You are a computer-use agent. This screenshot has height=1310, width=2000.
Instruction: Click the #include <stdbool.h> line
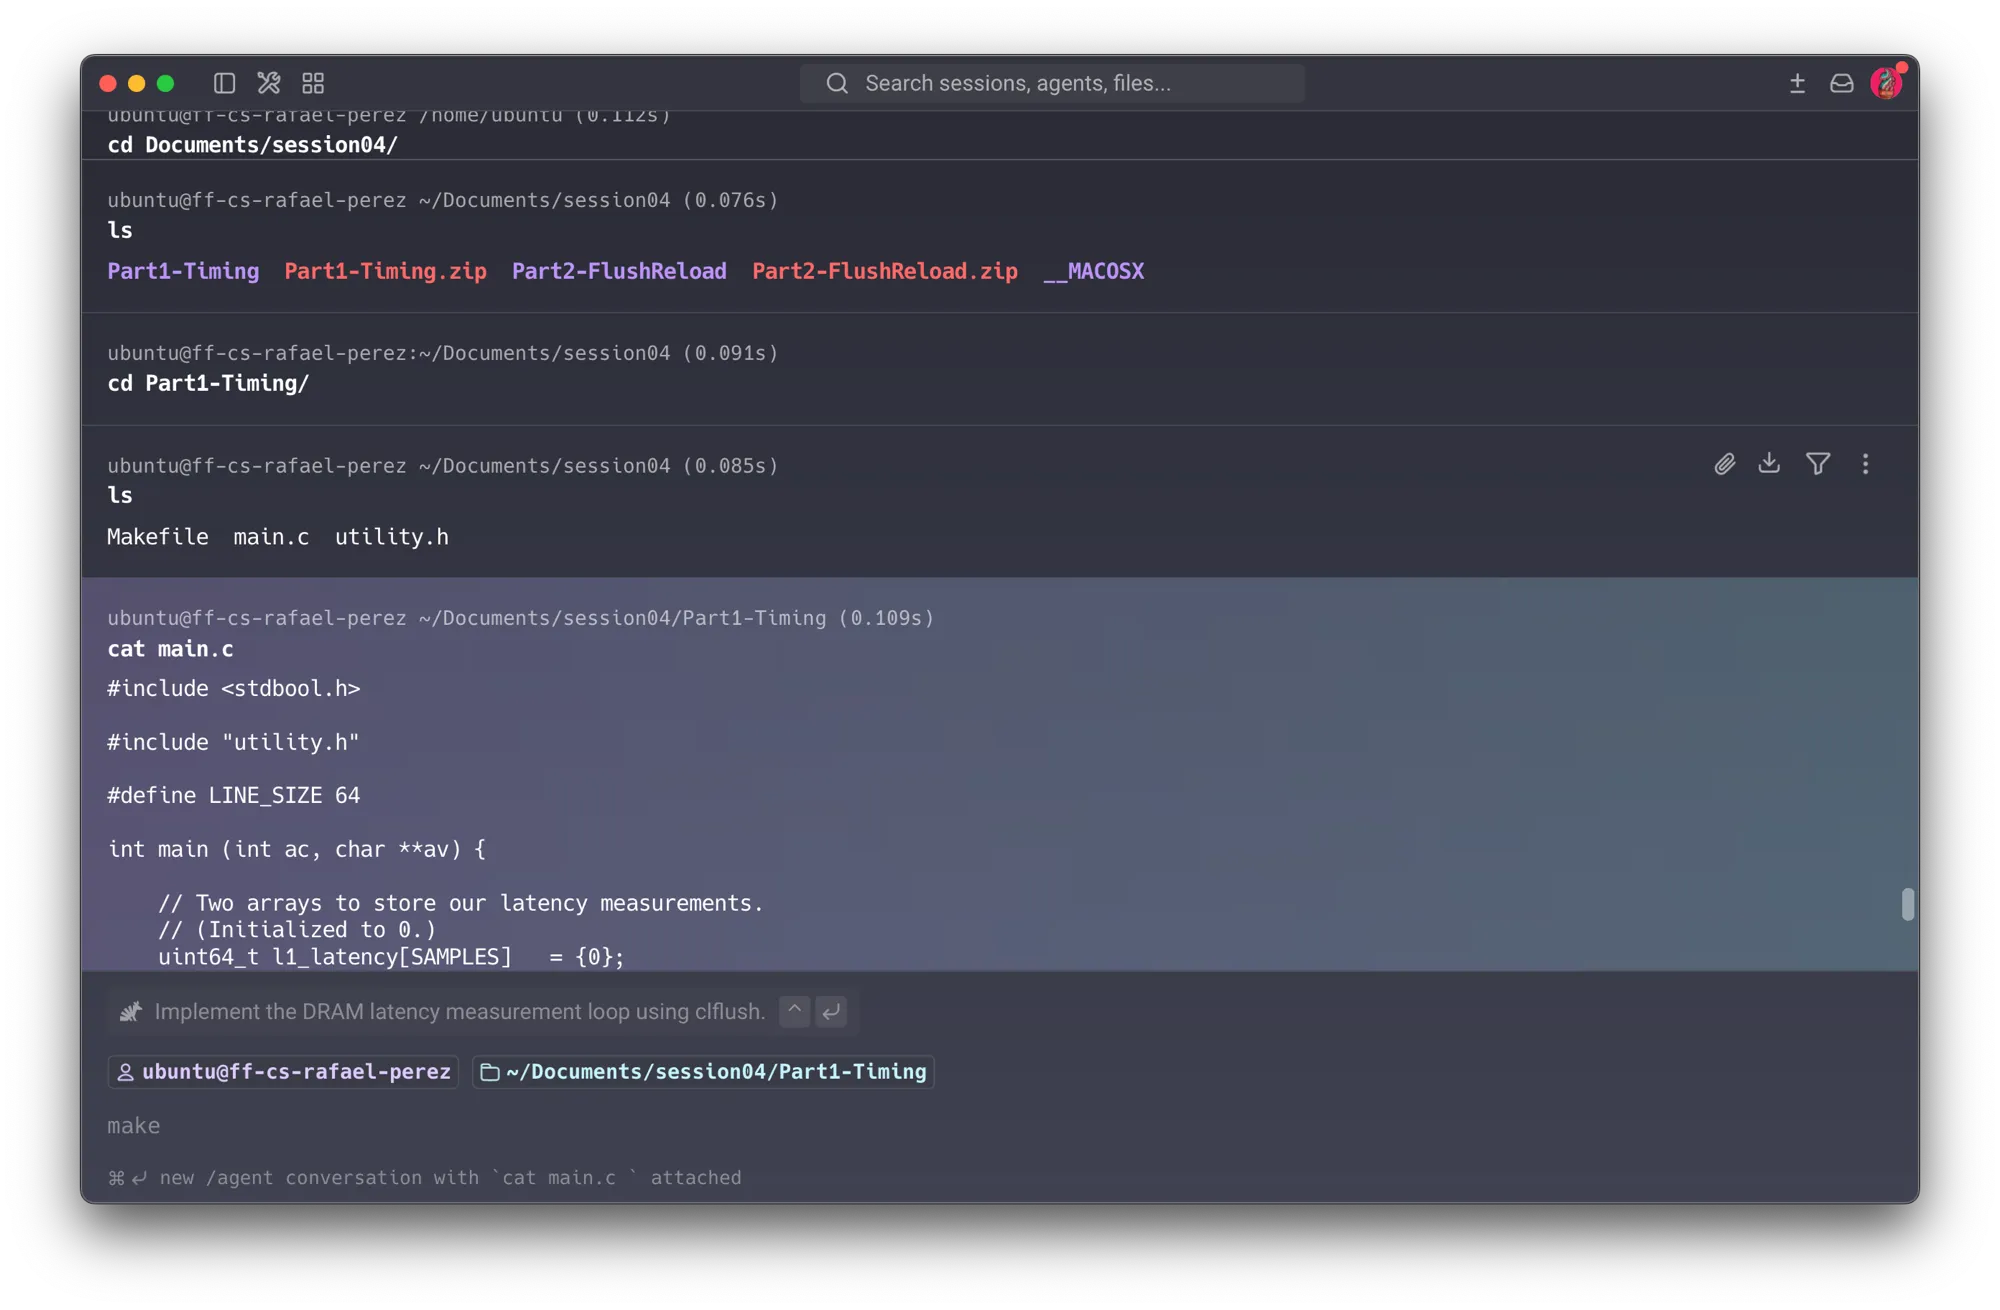point(234,689)
